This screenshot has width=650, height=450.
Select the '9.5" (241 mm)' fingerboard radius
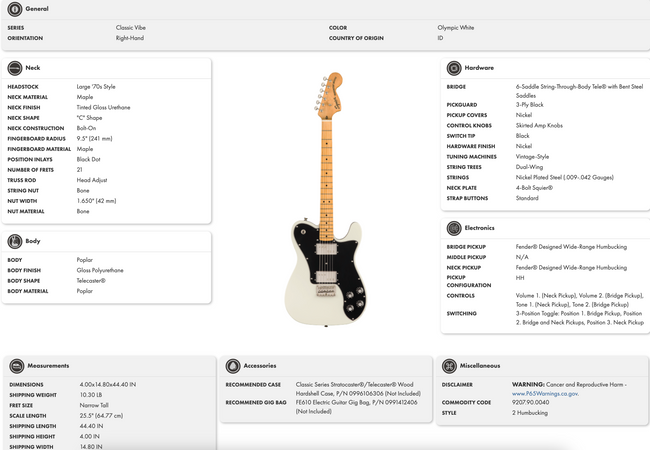pyautogui.click(x=95, y=139)
